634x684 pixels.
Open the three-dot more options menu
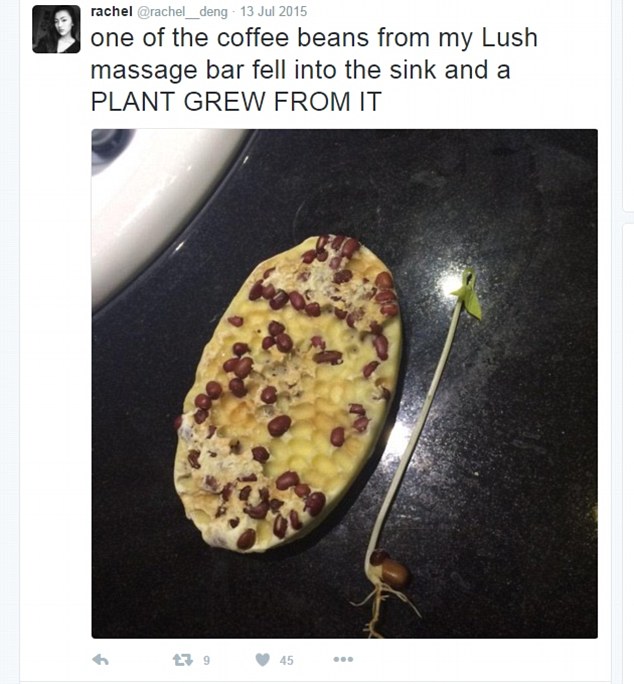click(343, 659)
